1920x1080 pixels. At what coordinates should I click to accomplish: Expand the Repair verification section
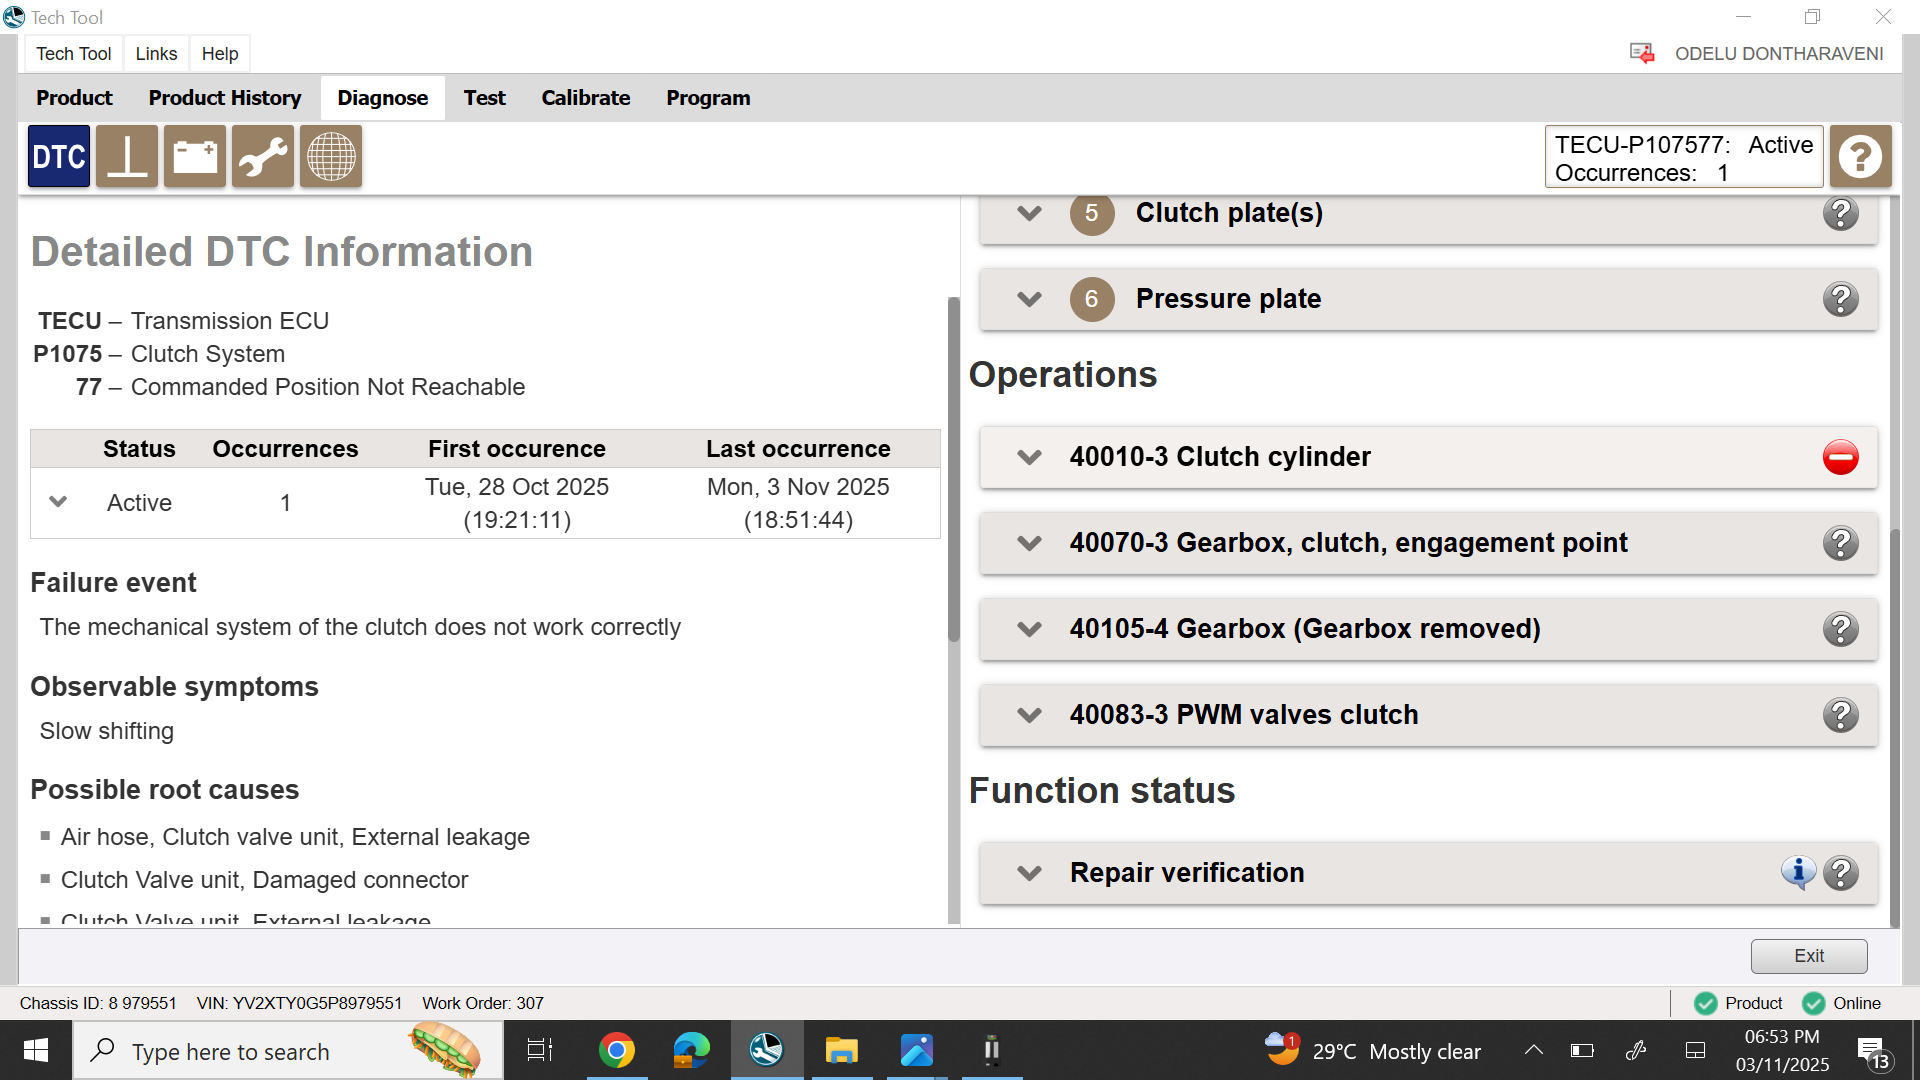1029,873
